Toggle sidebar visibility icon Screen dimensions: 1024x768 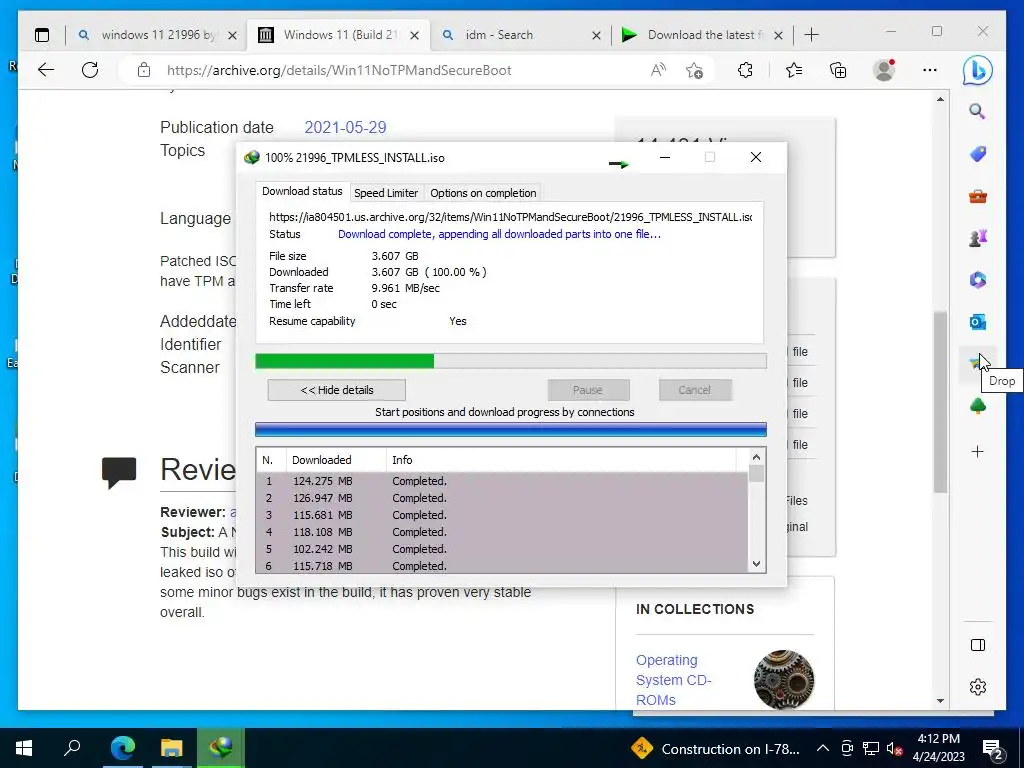(978, 645)
